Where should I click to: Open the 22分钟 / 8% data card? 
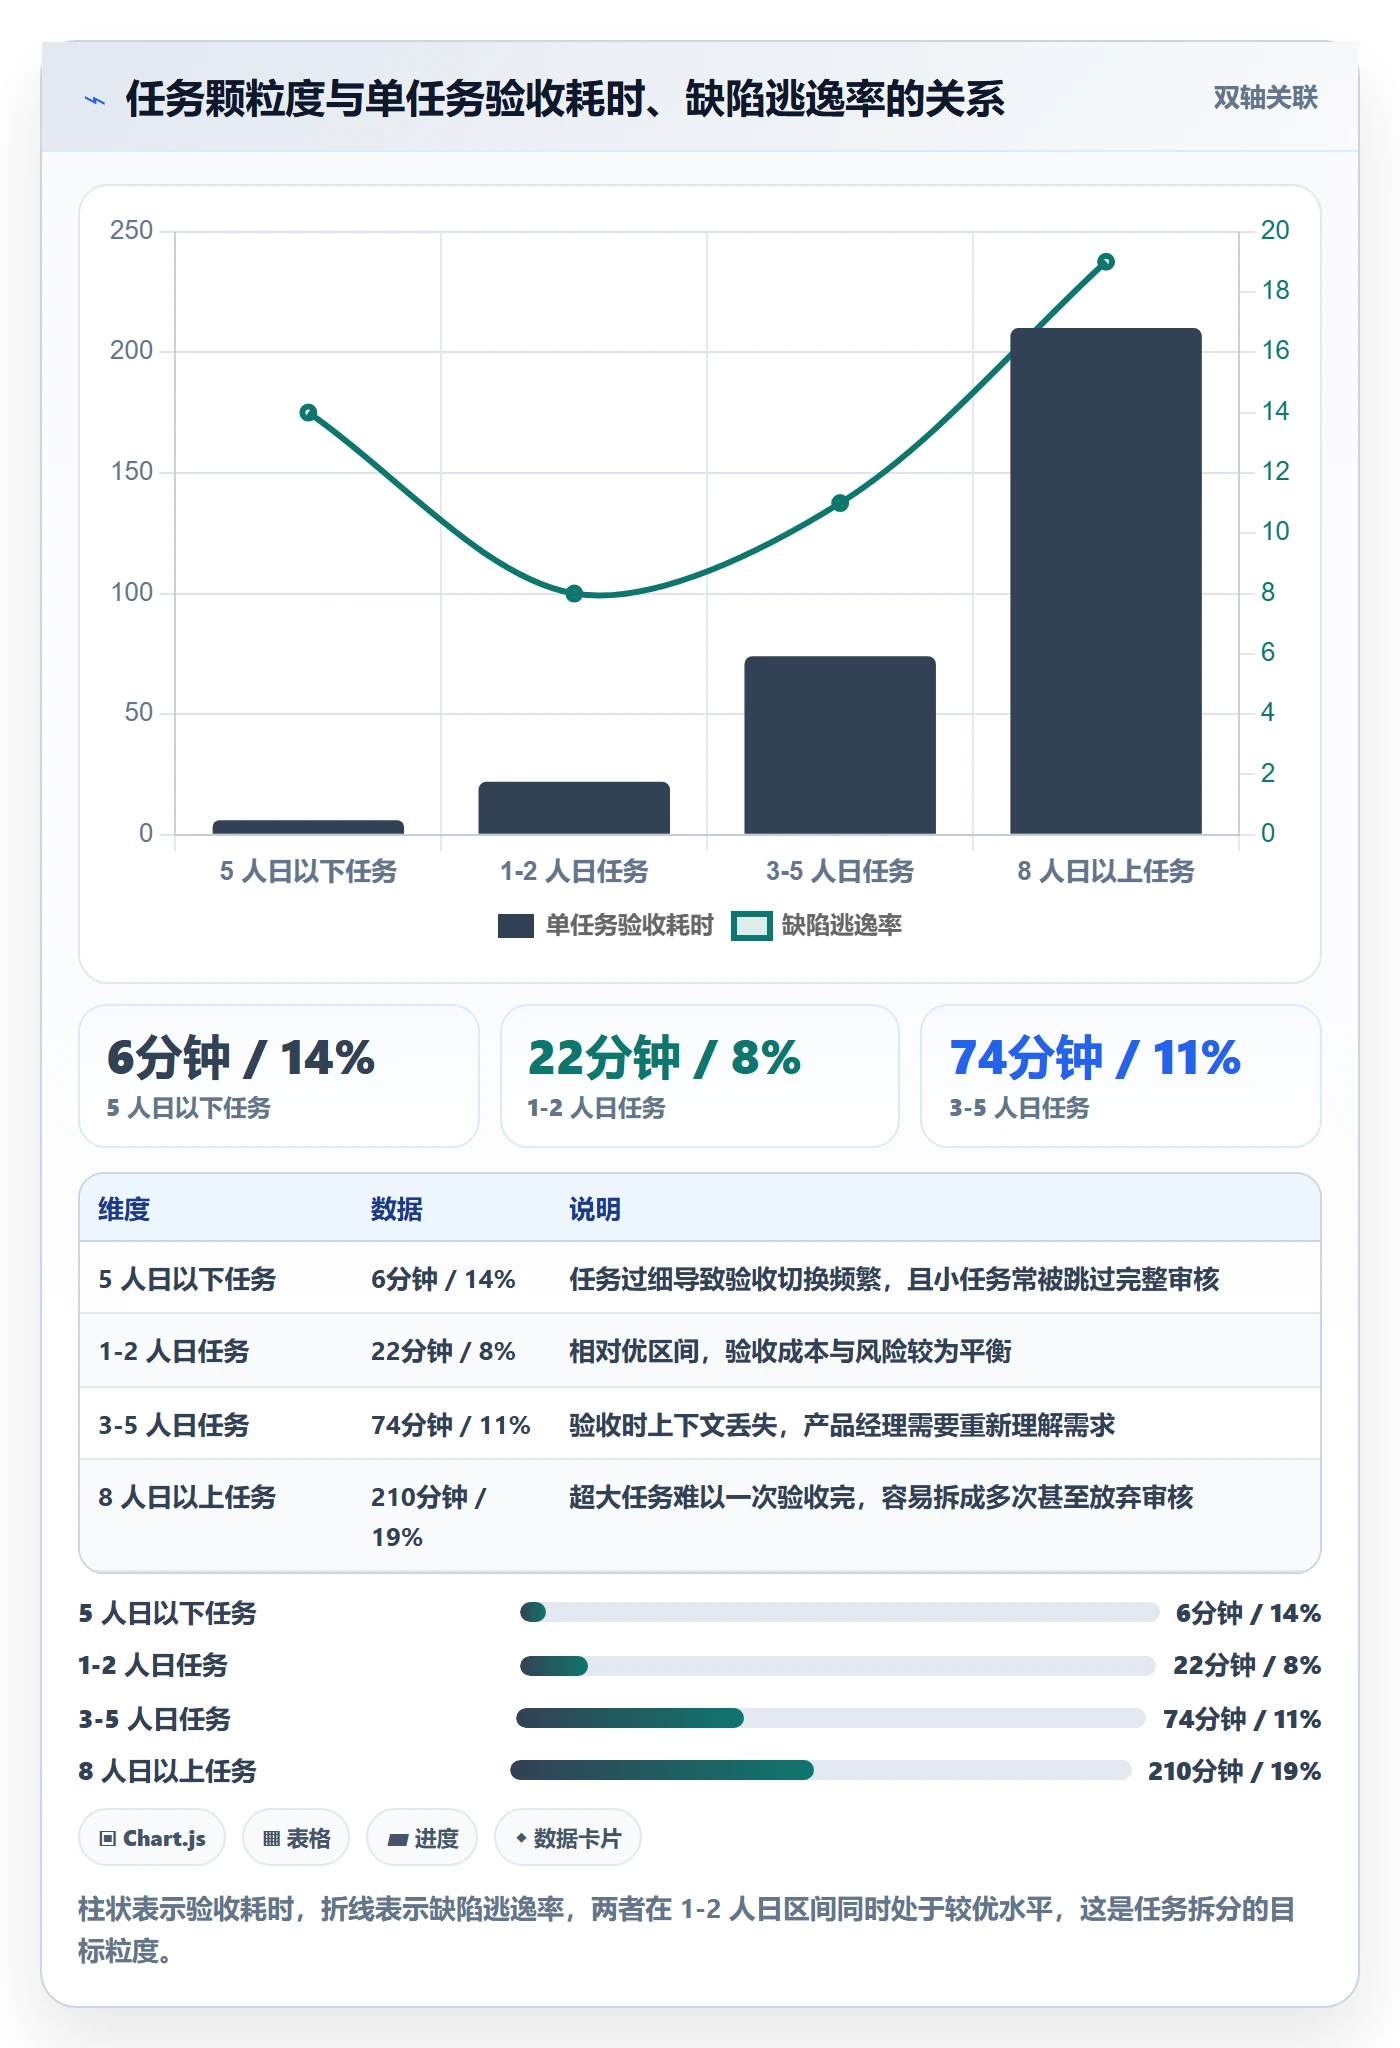[x=700, y=1076]
